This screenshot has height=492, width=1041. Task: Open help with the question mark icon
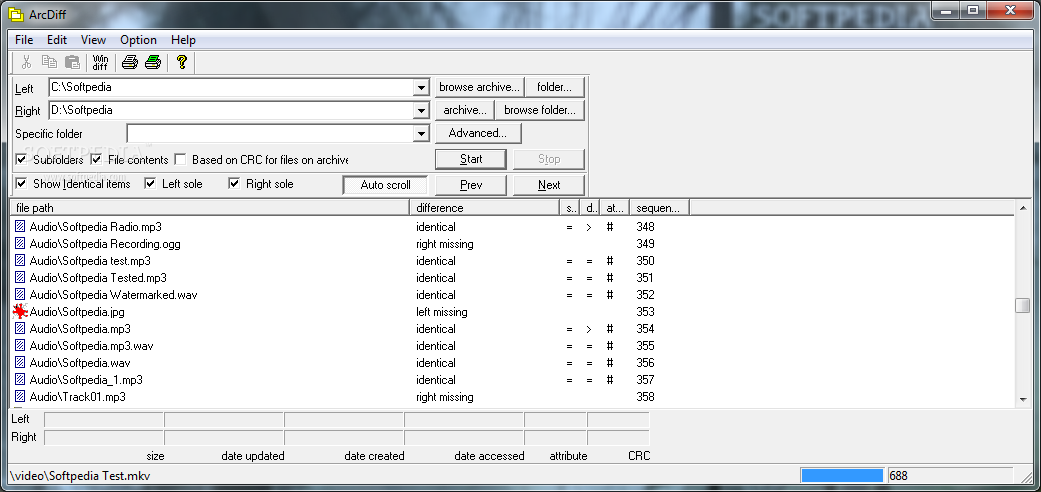pos(182,62)
